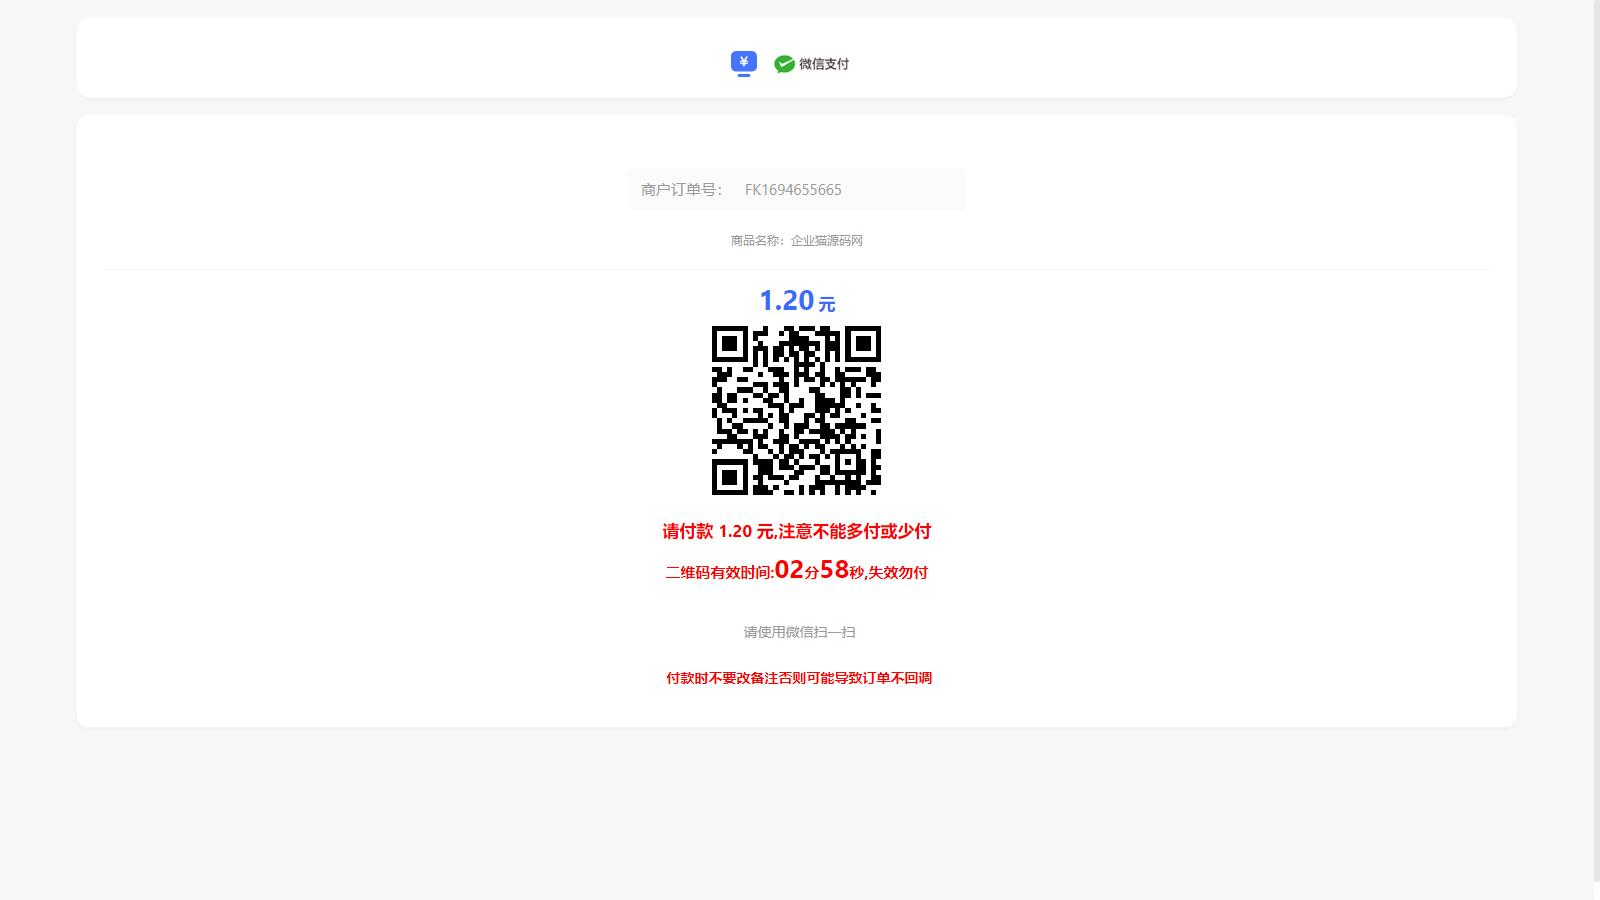Click the blue yen payment icon
Viewport: 1600px width, 900px height.
(743, 64)
